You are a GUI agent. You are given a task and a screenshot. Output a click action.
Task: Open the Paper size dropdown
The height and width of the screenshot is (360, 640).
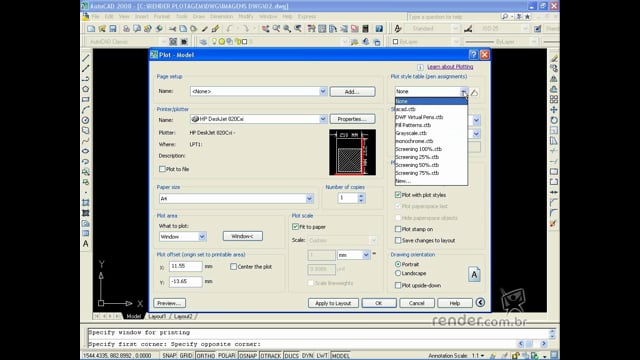point(309,198)
